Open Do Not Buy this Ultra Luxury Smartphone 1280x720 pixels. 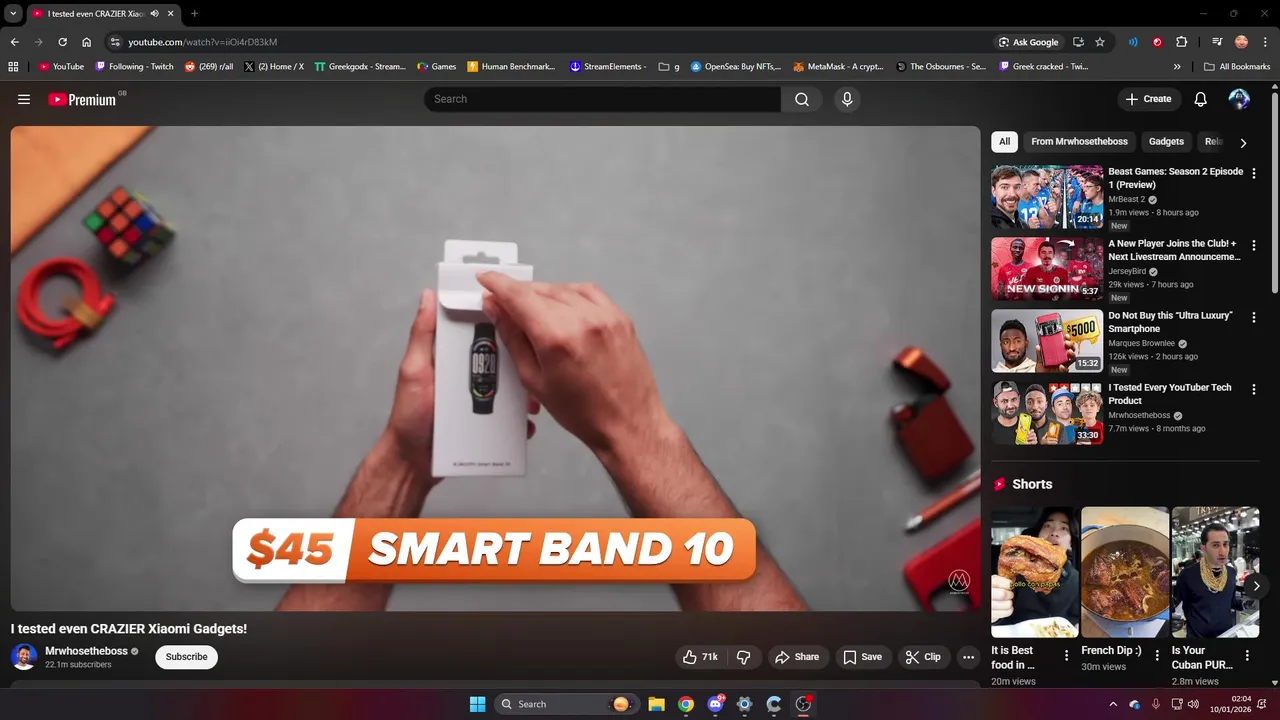pyautogui.click(x=1170, y=322)
